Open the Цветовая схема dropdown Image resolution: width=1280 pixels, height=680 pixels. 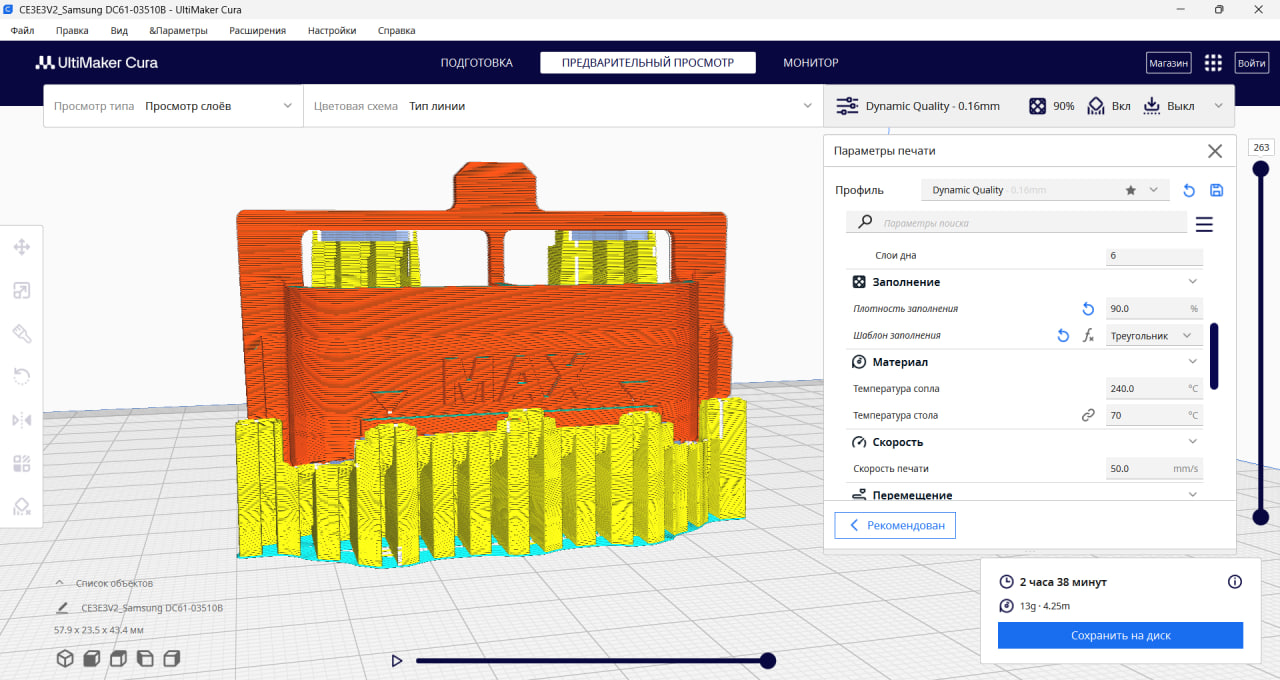[563, 106]
